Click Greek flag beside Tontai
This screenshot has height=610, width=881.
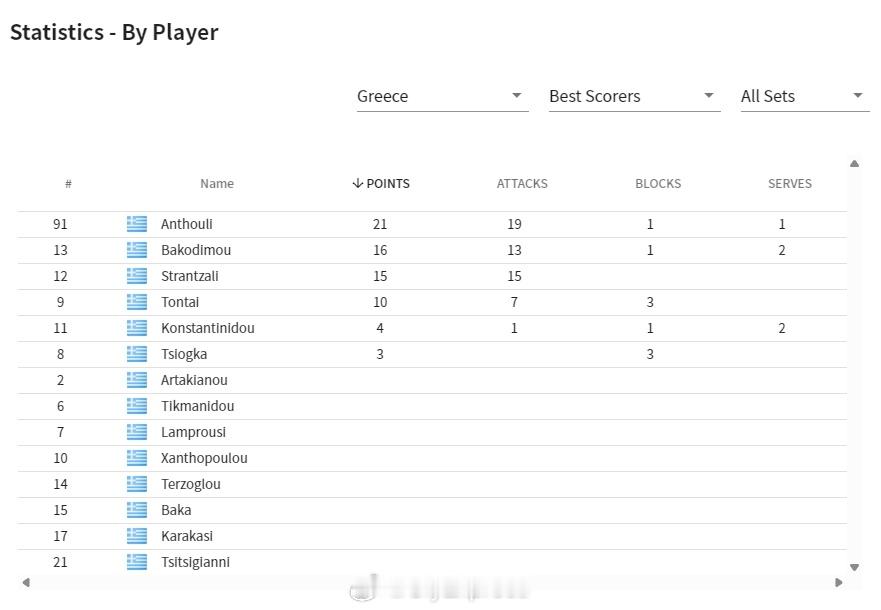(137, 302)
